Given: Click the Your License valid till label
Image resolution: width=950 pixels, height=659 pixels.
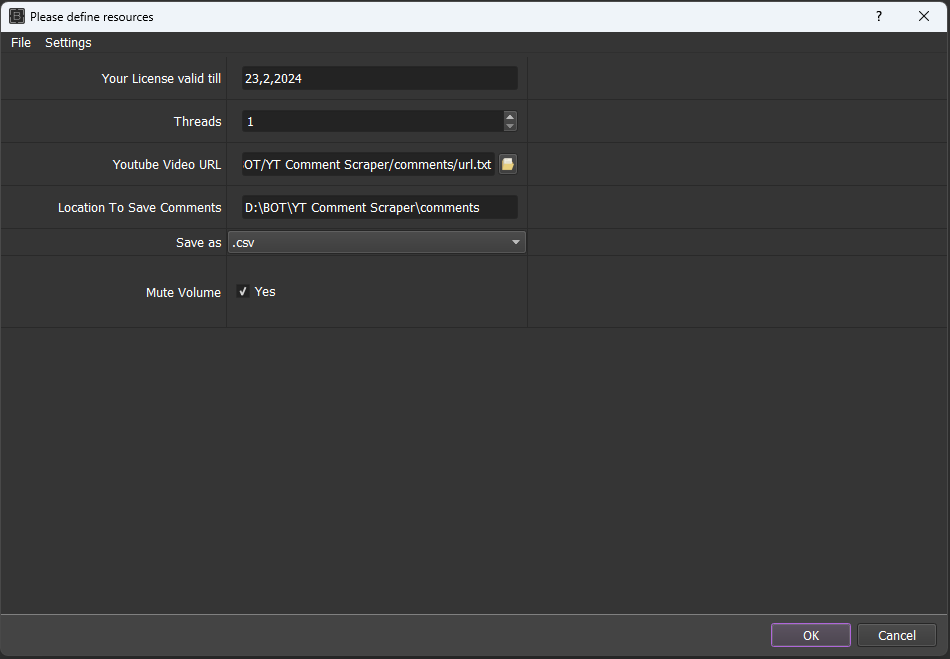Looking at the screenshot, I should click(x=161, y=79).
